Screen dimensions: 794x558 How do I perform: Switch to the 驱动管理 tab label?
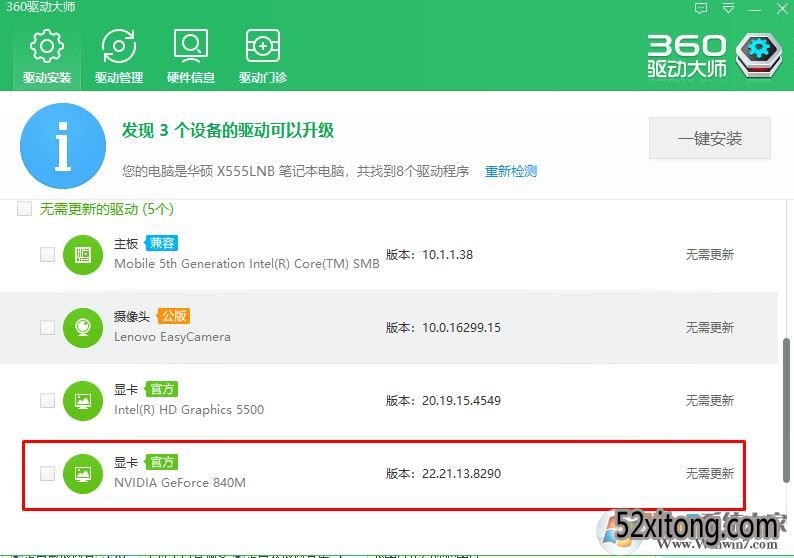118,77
